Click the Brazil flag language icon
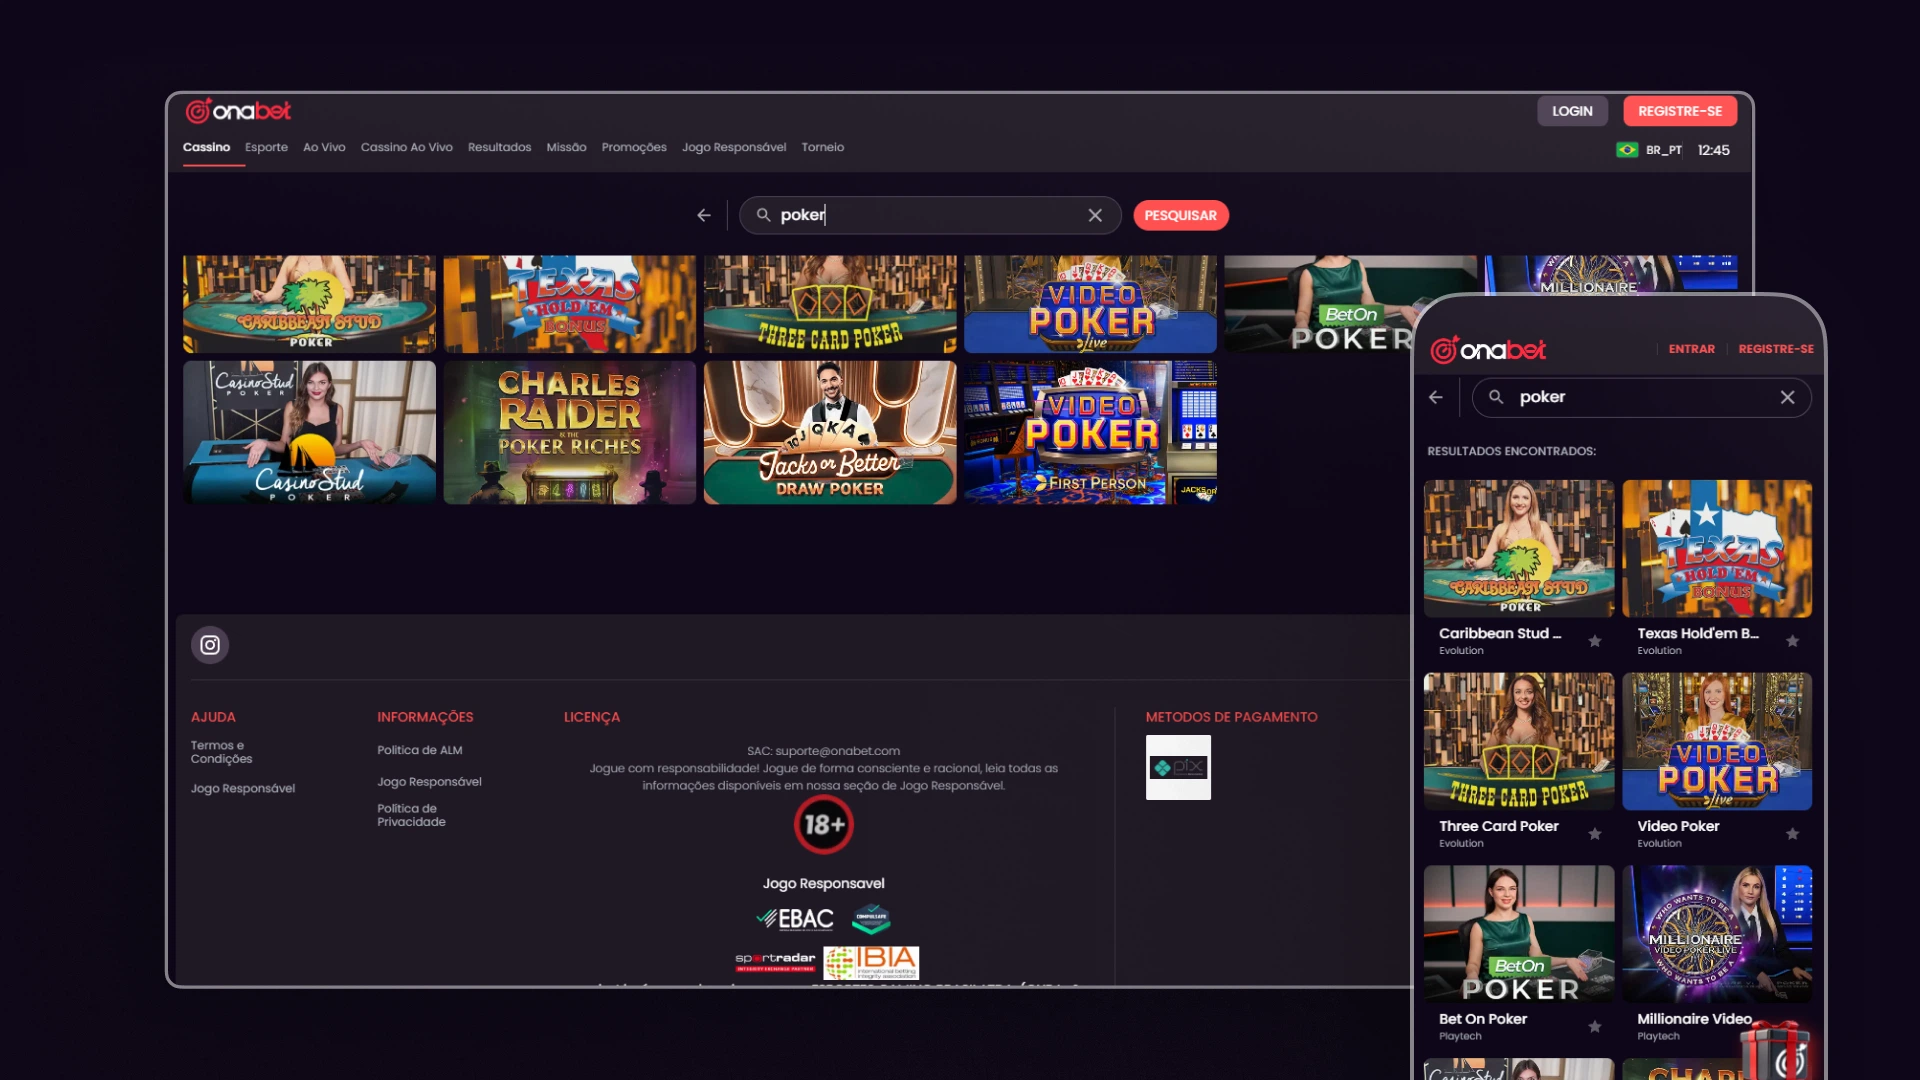This screenshot has height=1080, width=1920. 1627,150
